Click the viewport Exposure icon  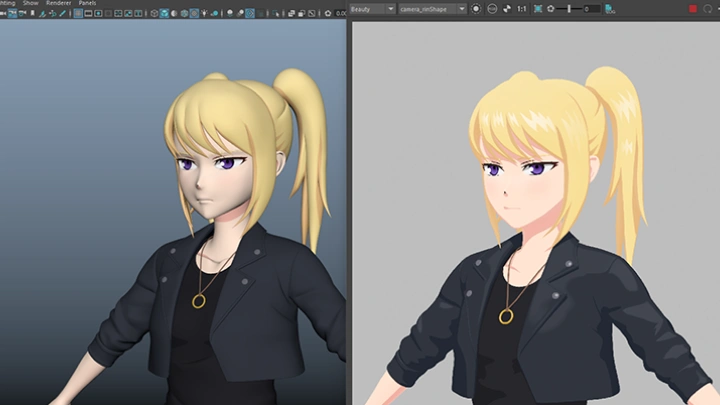327,13
